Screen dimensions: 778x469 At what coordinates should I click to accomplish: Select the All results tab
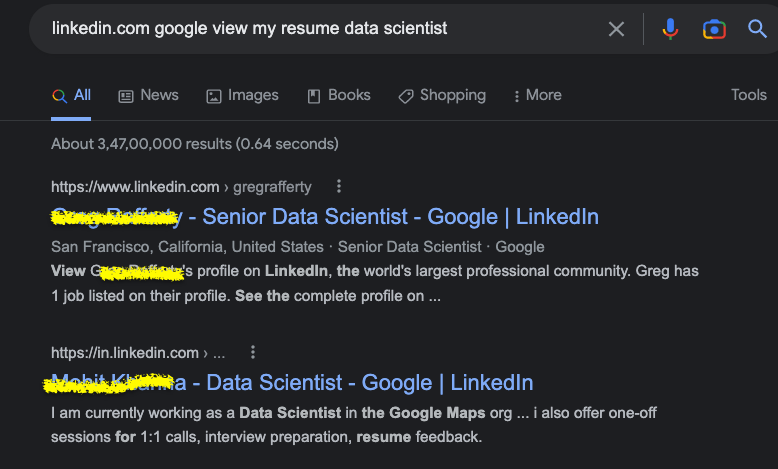coord(72,95)
